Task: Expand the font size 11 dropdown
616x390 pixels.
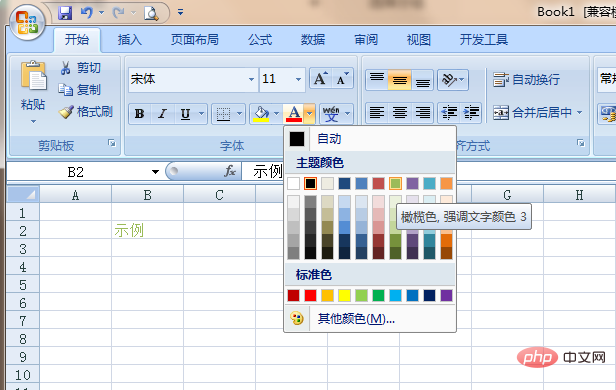Action: 298,79
